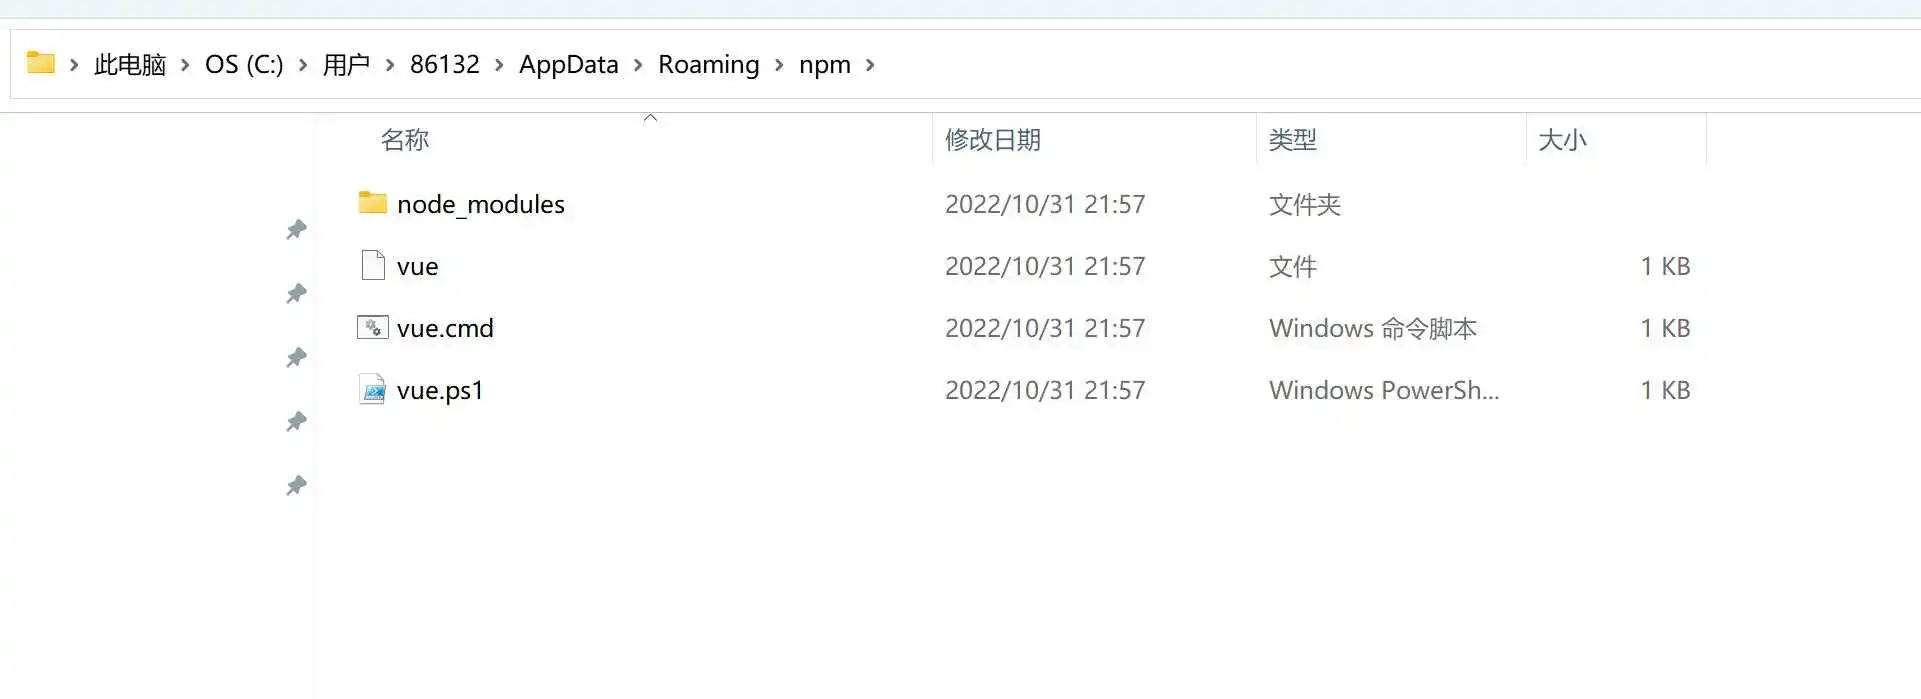Select the vue.cmd script icon
The height and width of the screenshot is (699, 1921).
[x=372, y=327]
